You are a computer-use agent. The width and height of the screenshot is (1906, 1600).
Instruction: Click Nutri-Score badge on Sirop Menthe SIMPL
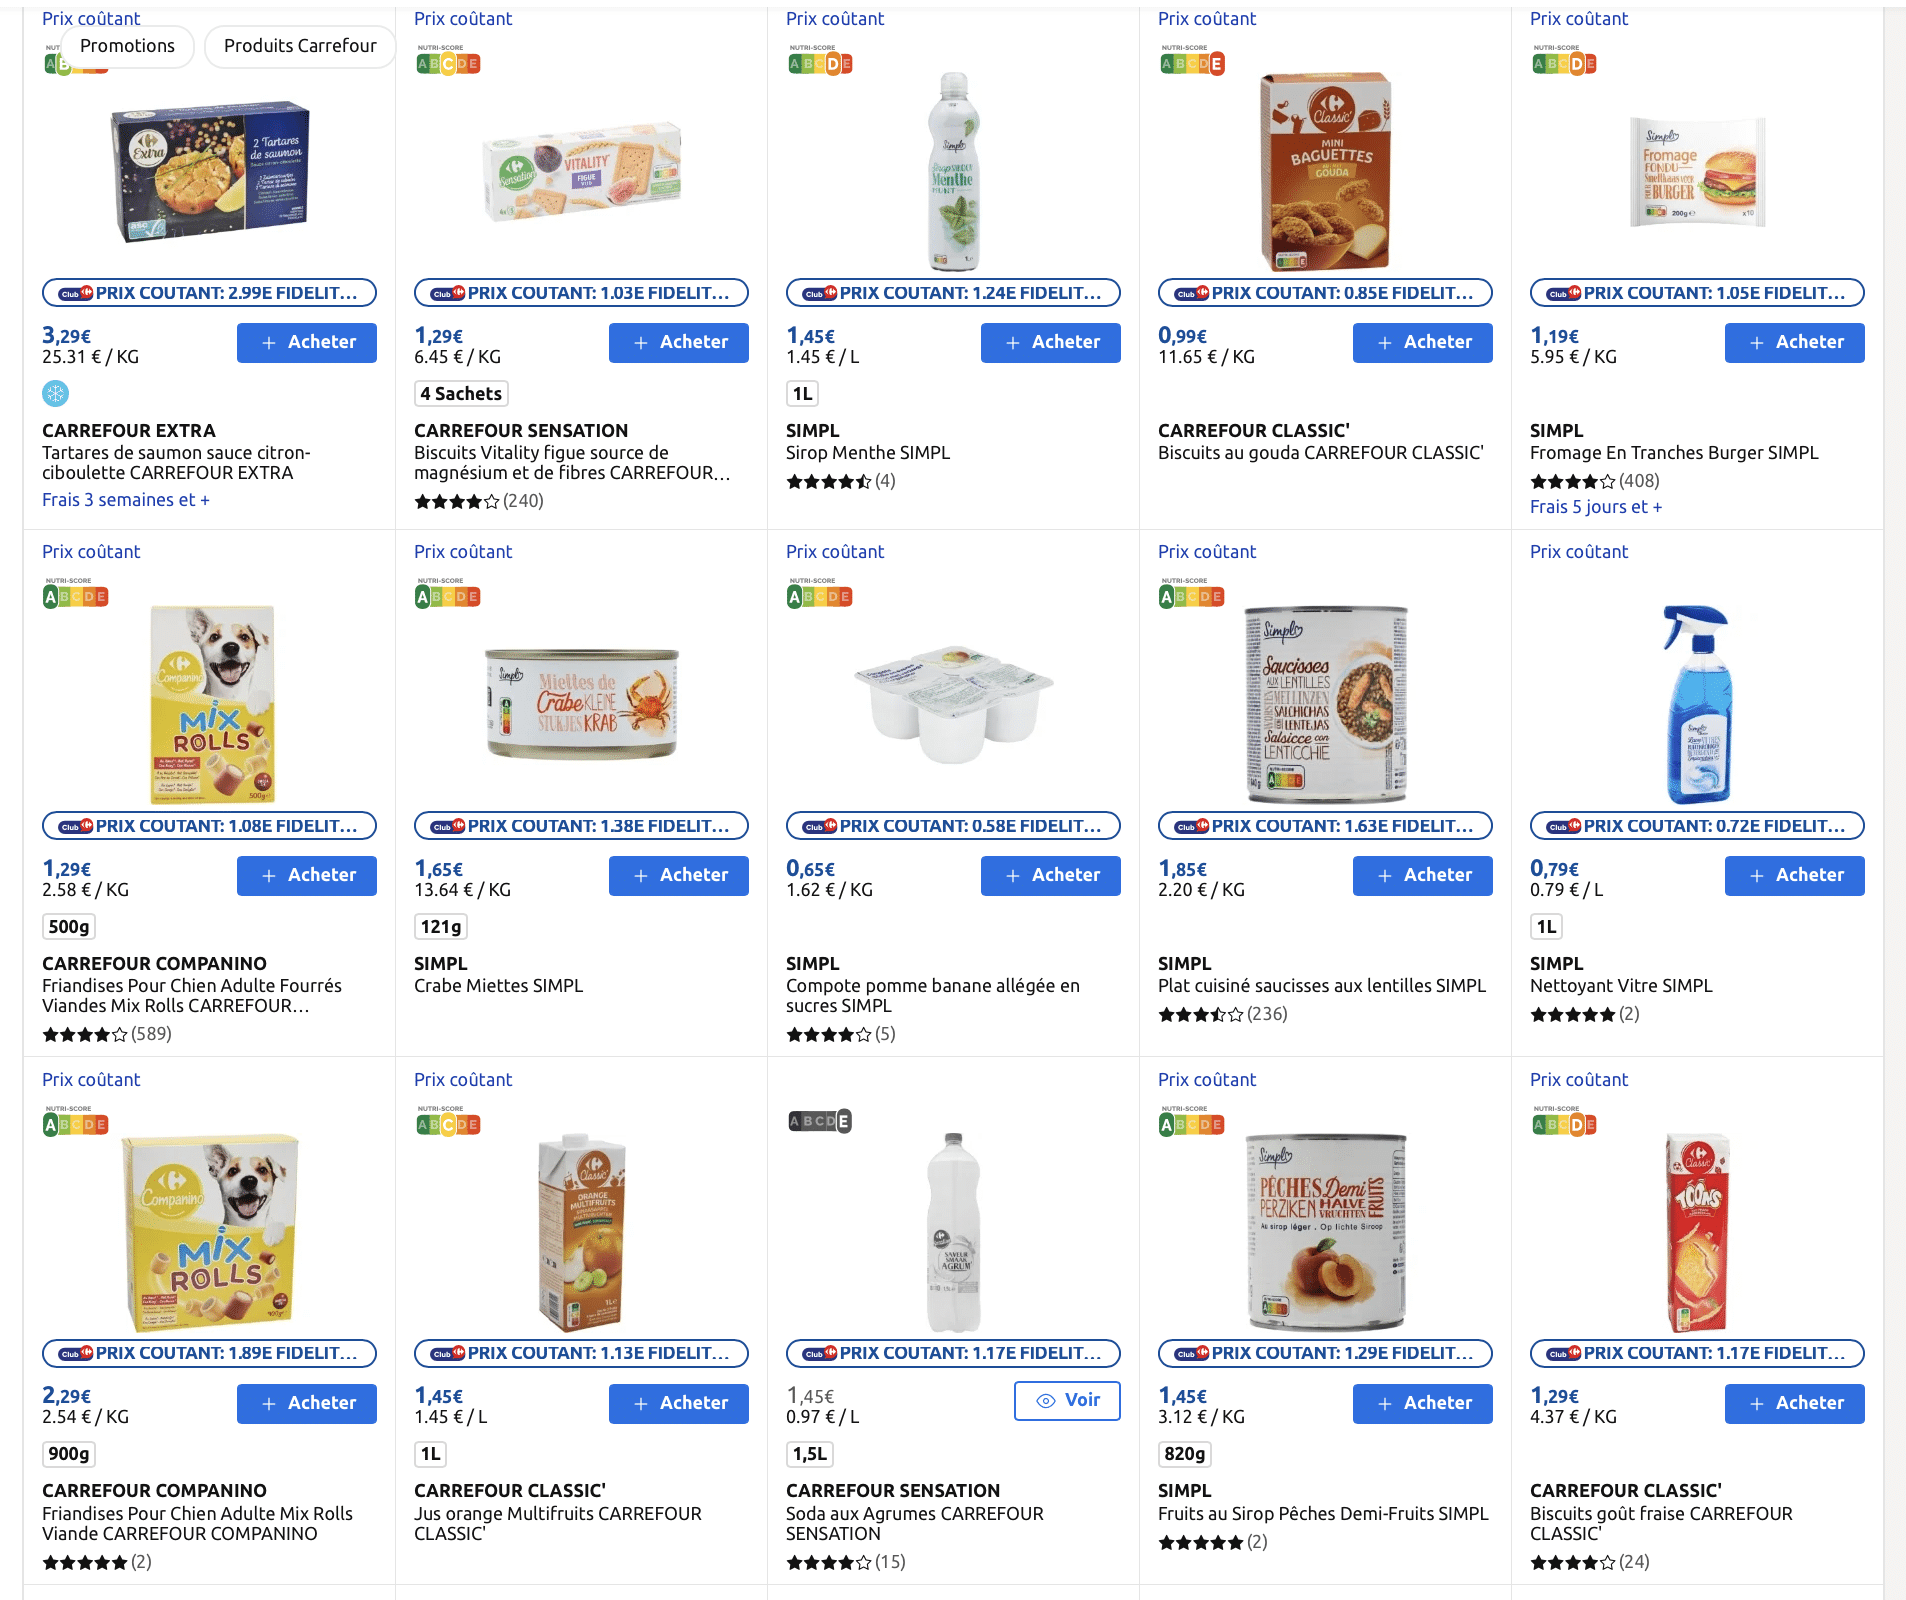pos(820,63)
